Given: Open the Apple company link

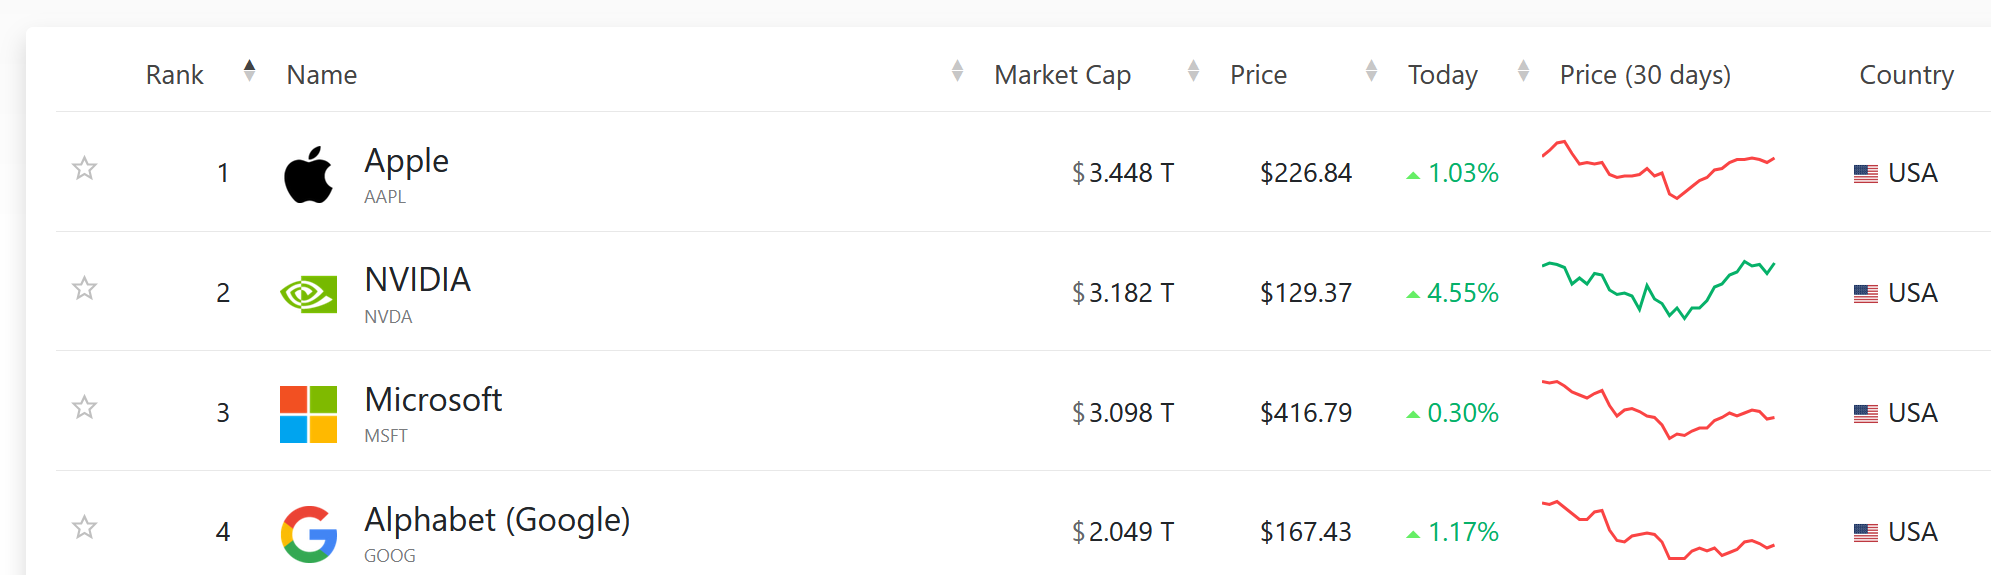Looking at the screenshot, I should click(406, 161).
